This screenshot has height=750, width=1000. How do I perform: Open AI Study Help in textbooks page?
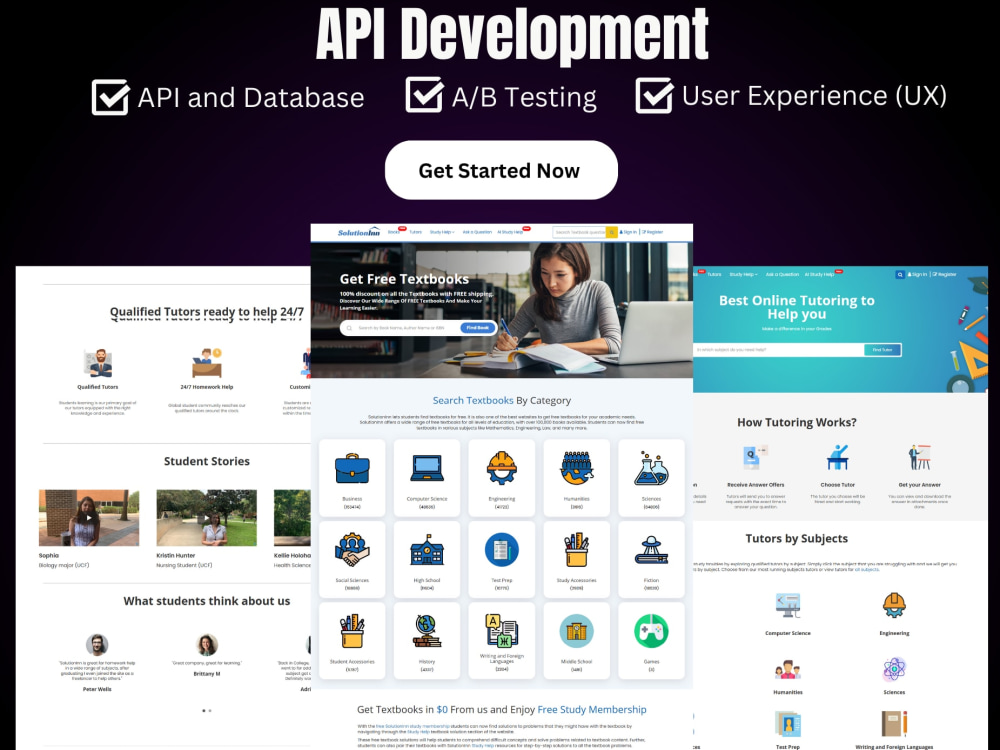pos(510,232)
